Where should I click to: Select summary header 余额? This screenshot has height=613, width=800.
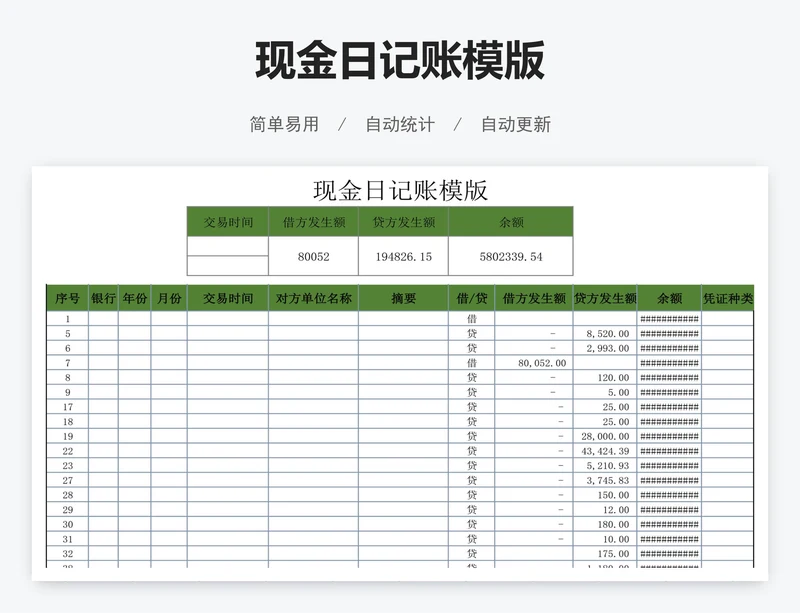(x=511, y=222)
